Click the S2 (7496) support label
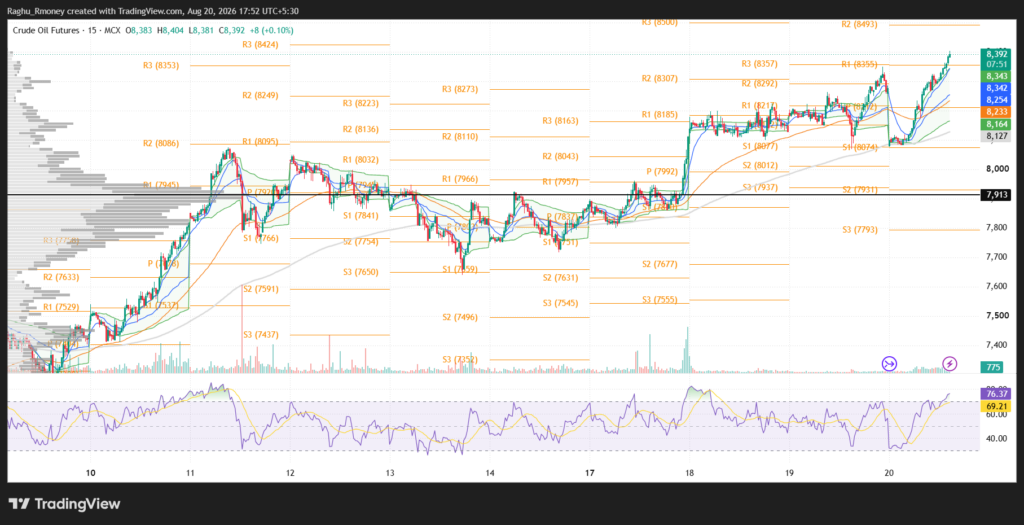 [460, 317]
